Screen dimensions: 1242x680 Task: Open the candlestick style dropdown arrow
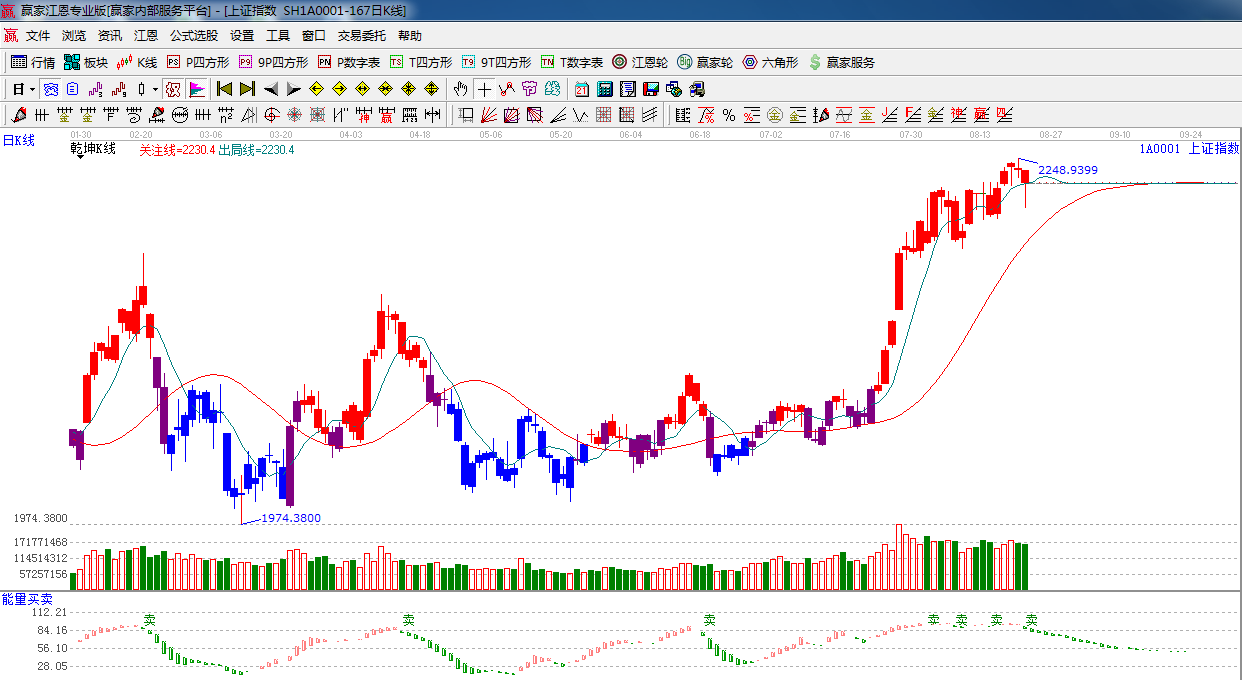tap(155, 89)
